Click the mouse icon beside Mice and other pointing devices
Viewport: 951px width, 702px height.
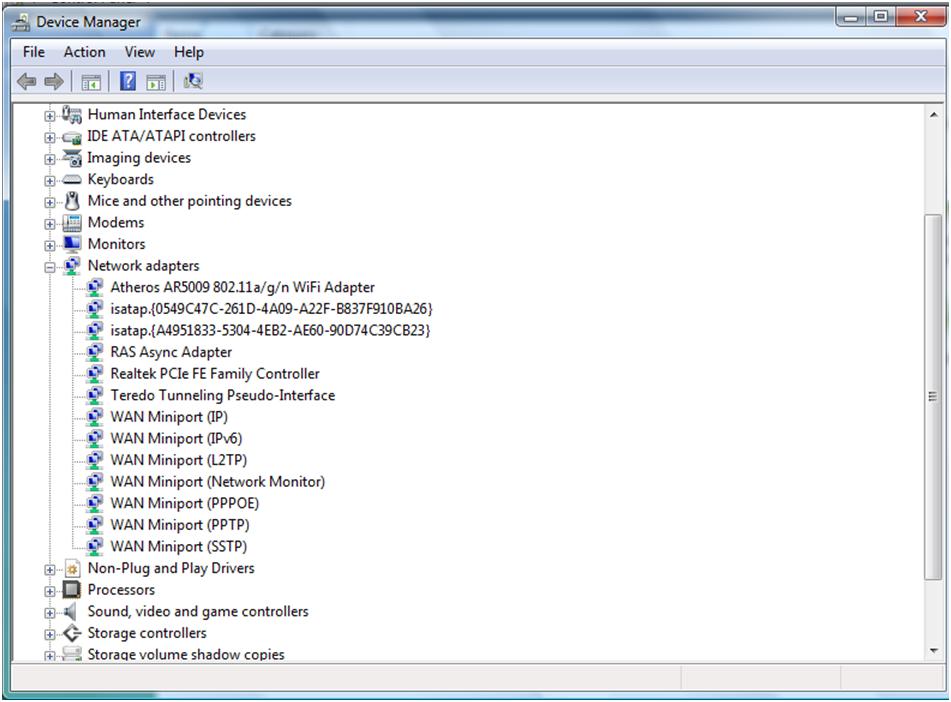(72, 201)
